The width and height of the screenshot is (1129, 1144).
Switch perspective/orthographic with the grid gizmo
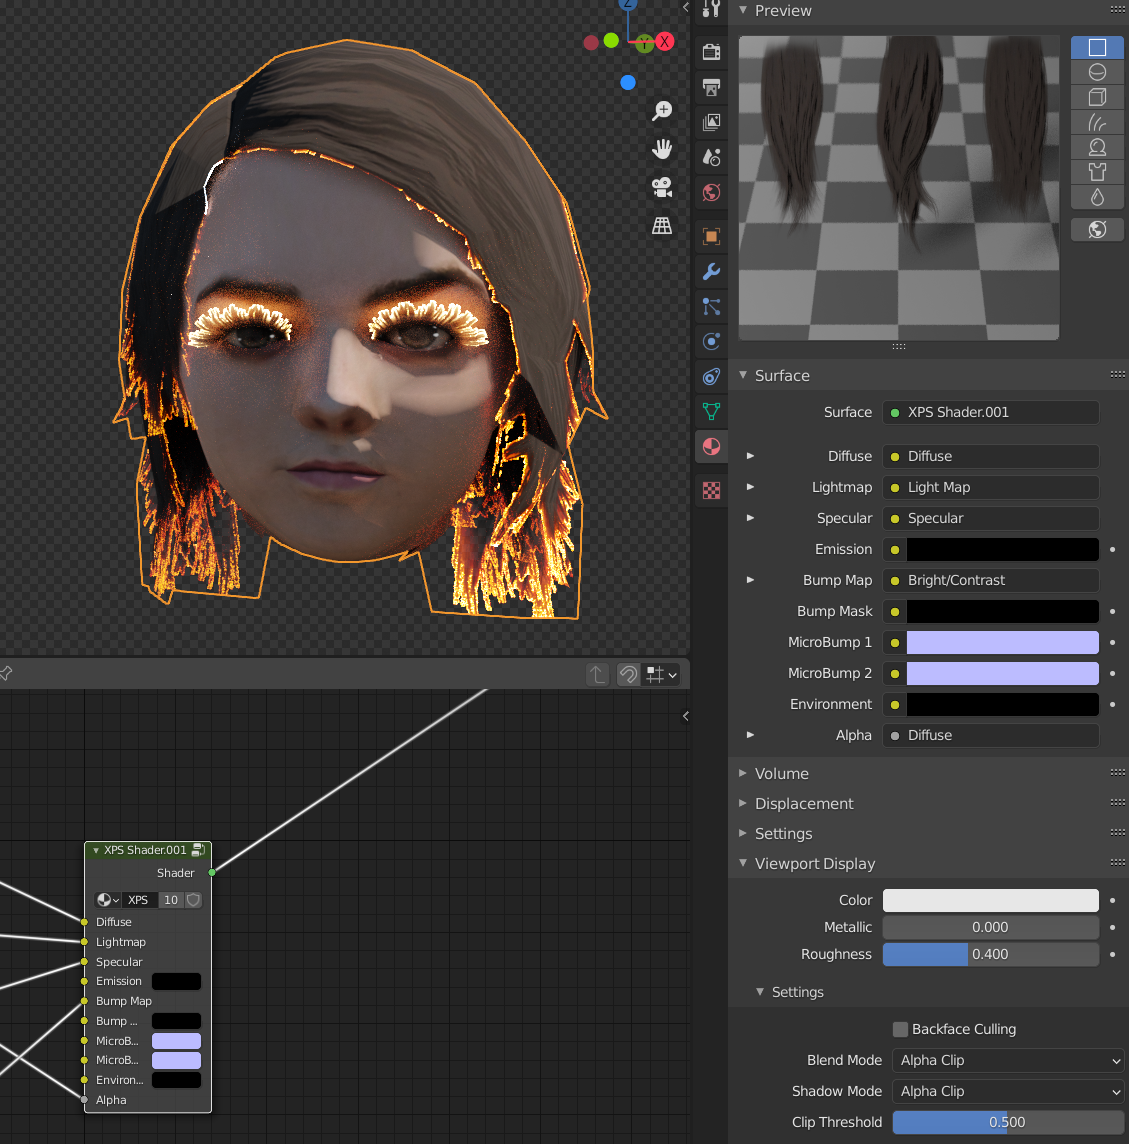coord(662,226)
